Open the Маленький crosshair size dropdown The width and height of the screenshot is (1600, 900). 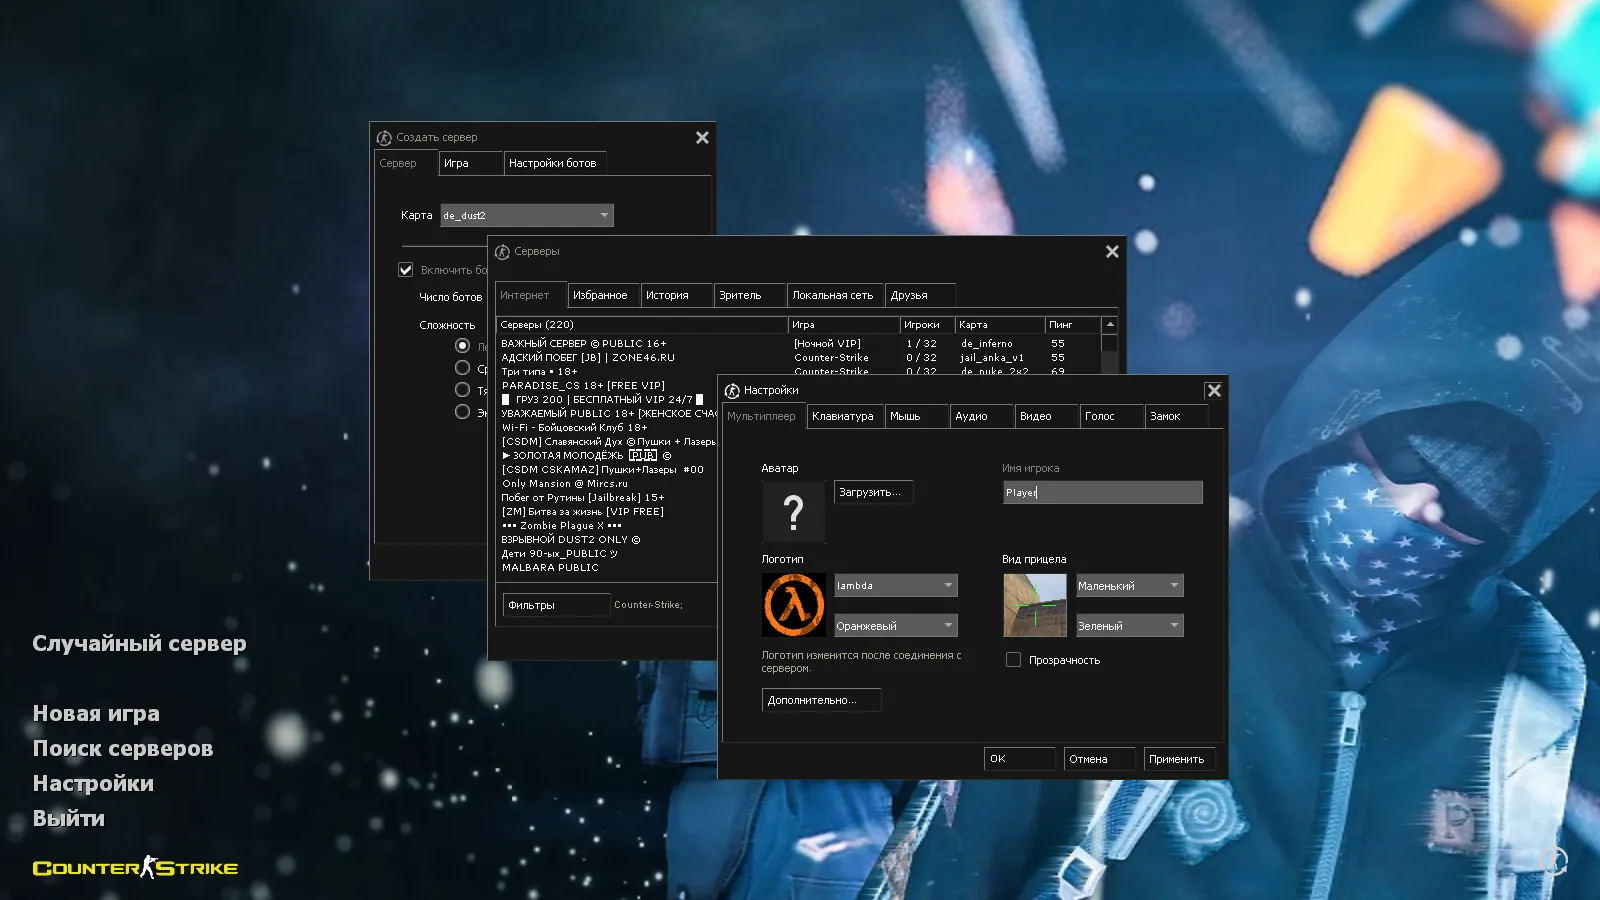(x=1129, y=586)
